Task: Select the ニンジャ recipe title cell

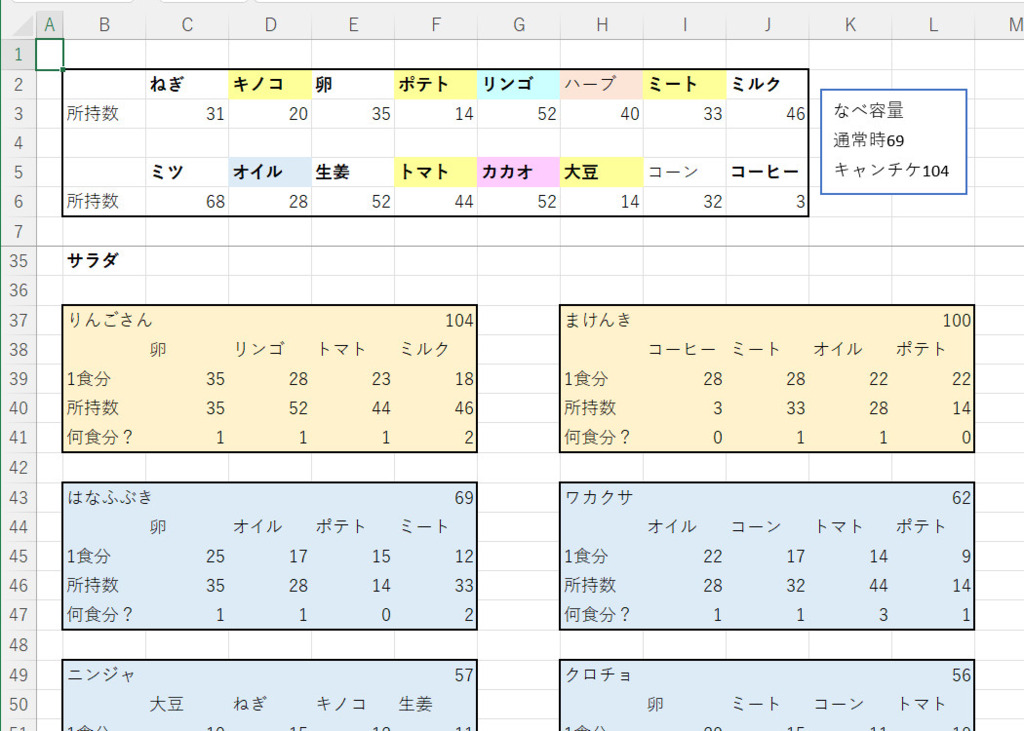Action: click(x=102, y=675)
